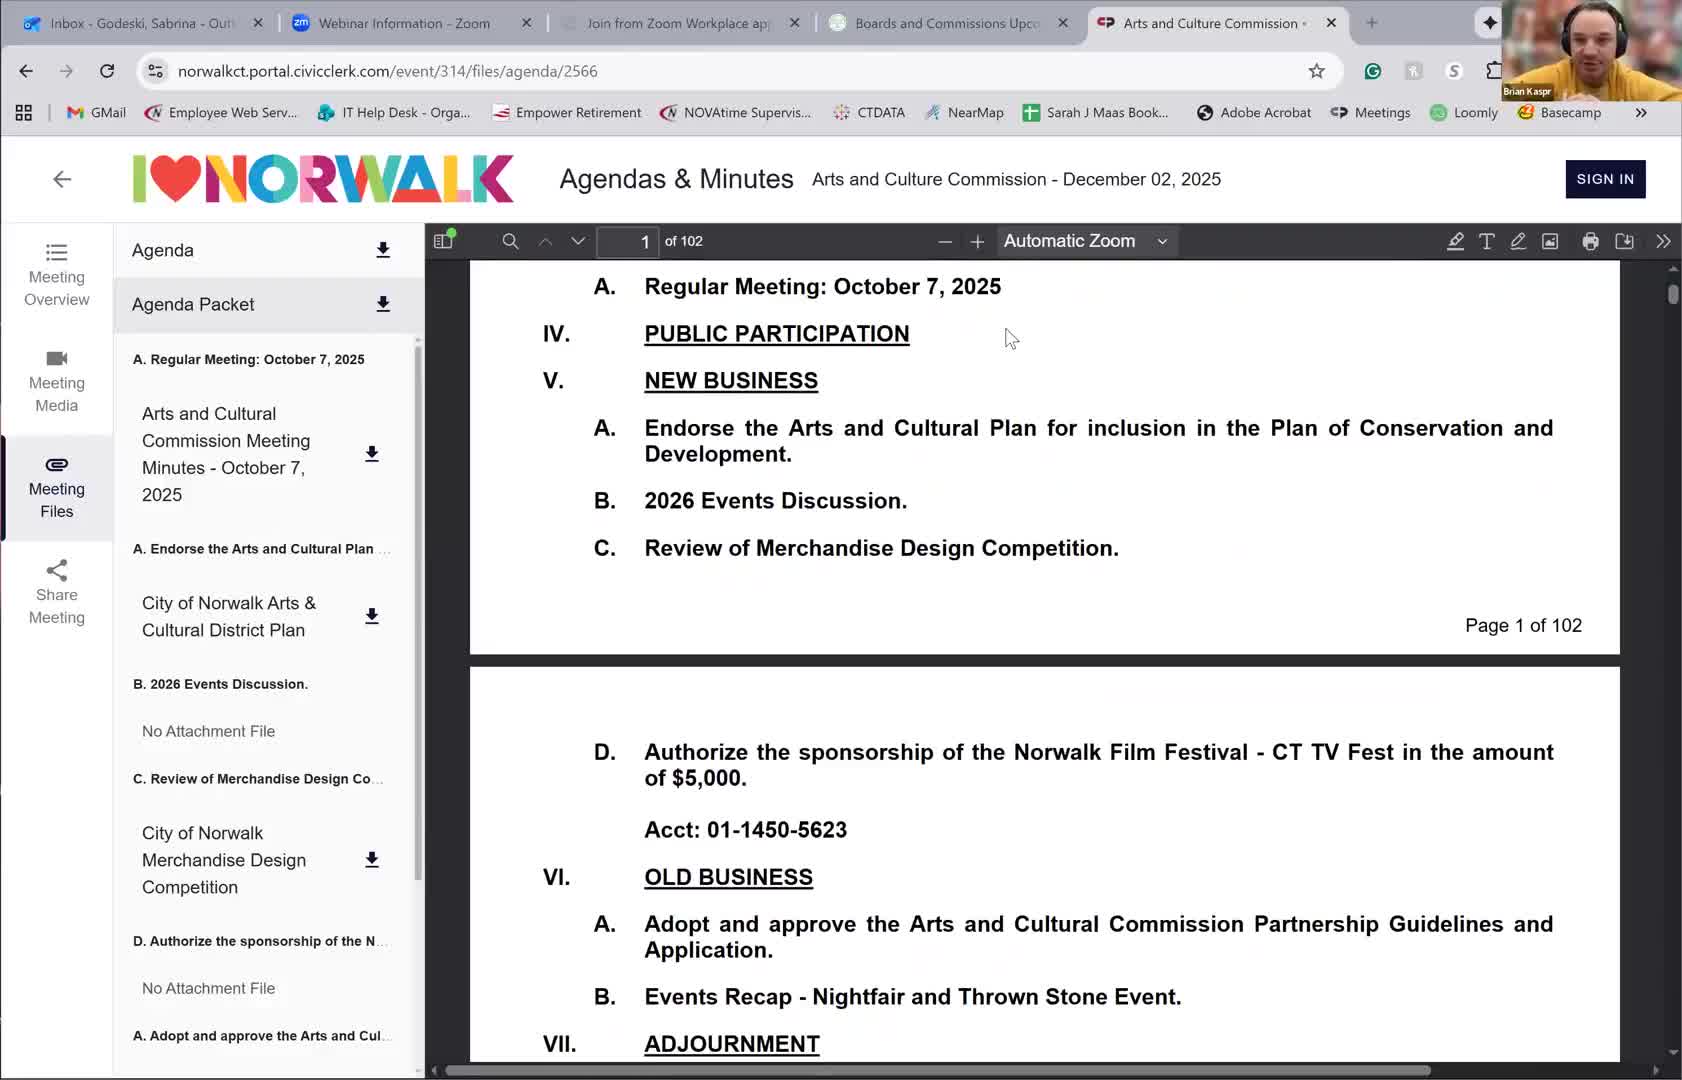Open the PDF tools chevron menu

(1662, 241)
